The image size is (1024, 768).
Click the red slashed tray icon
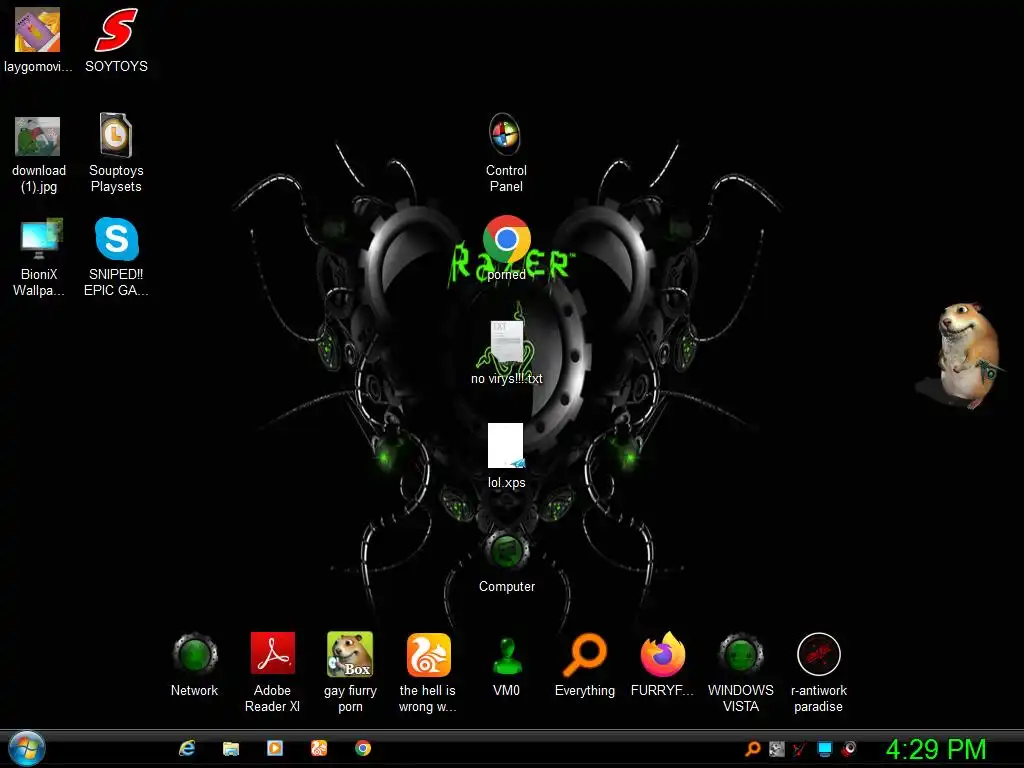[x=800, y=748]
